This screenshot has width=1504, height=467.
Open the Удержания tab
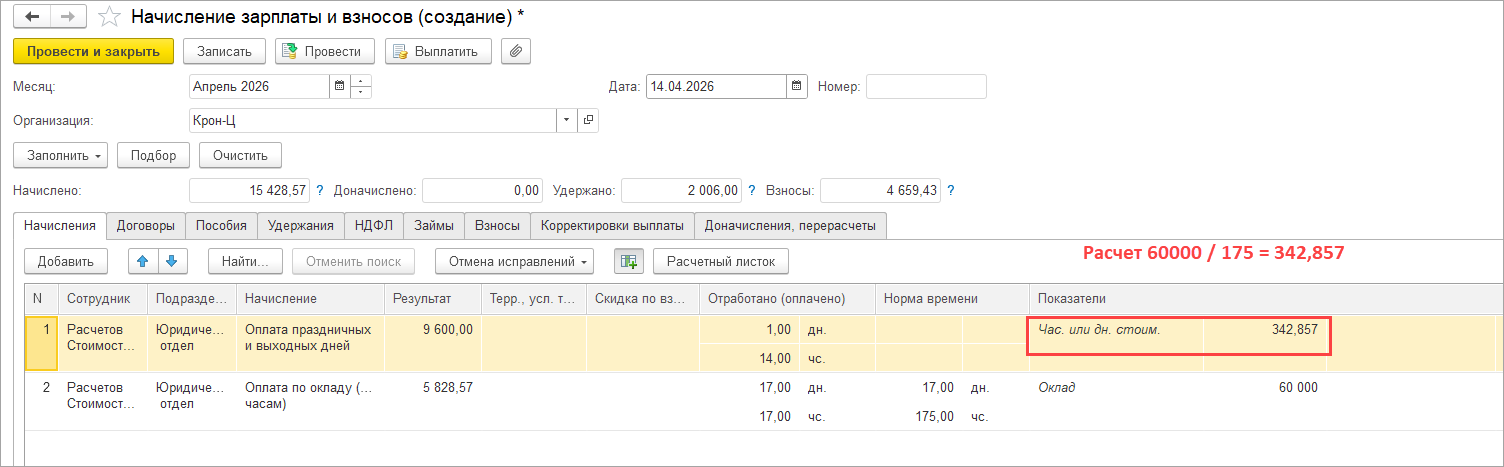click(301, 226)
